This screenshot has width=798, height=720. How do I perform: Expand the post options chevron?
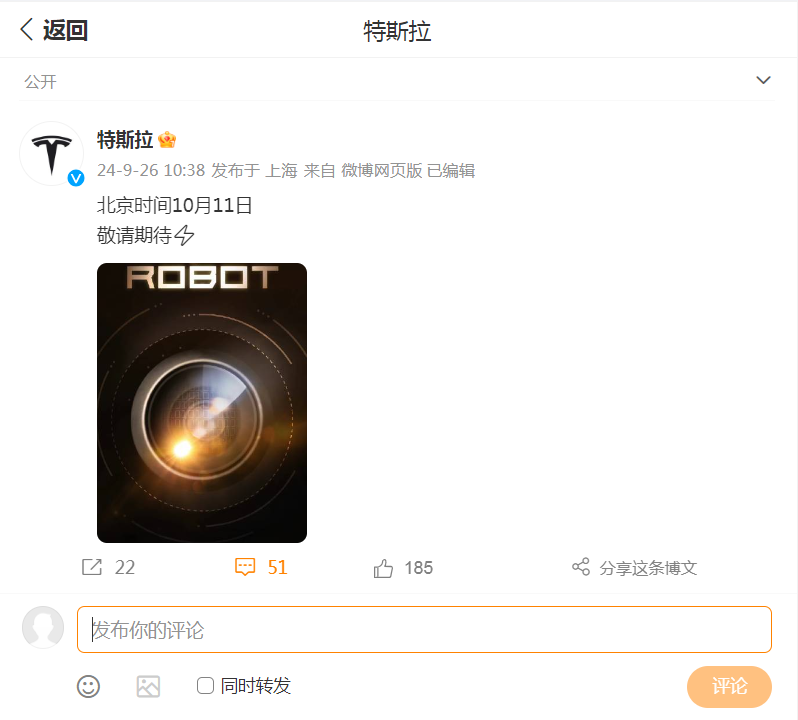[x=763, y=80]
